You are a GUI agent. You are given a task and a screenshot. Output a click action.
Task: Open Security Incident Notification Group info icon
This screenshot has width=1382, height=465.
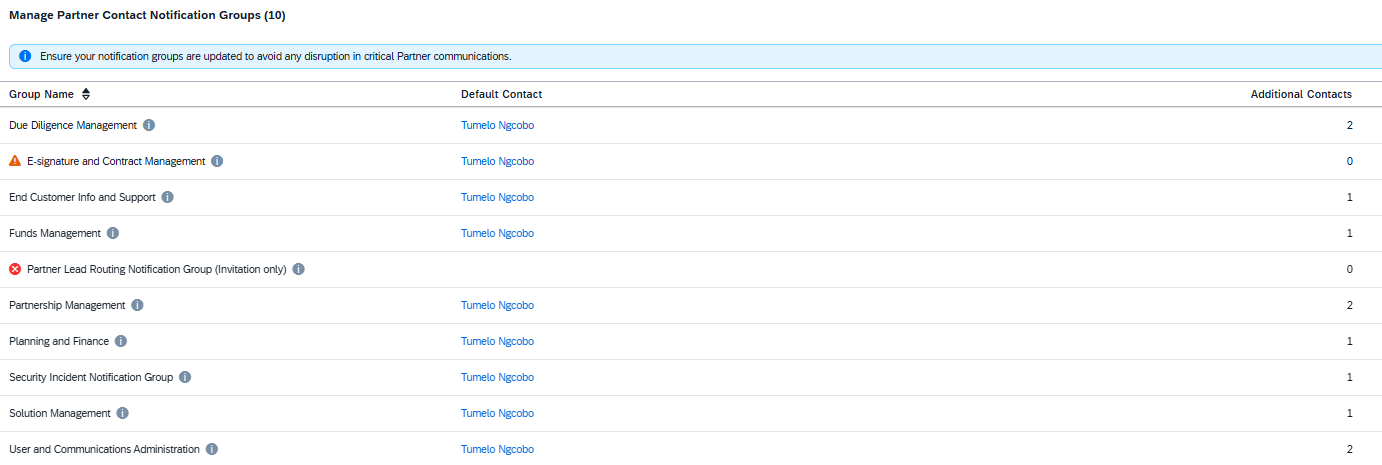click(185, 377)
